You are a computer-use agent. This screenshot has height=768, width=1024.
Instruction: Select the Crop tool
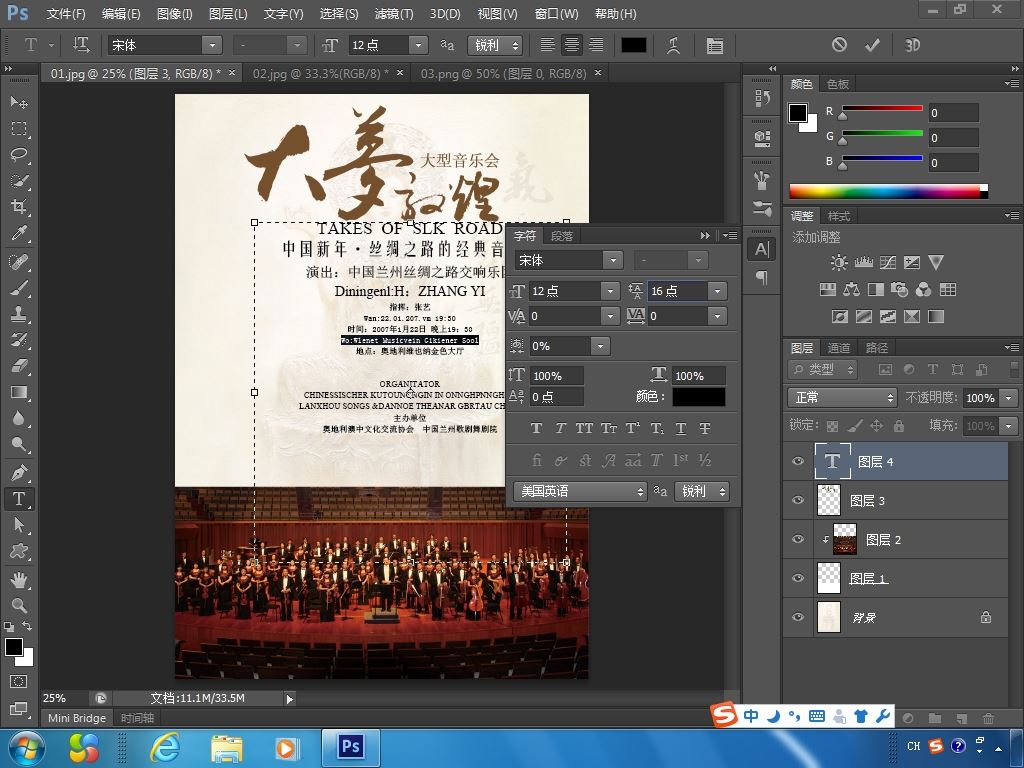point(19,207)
